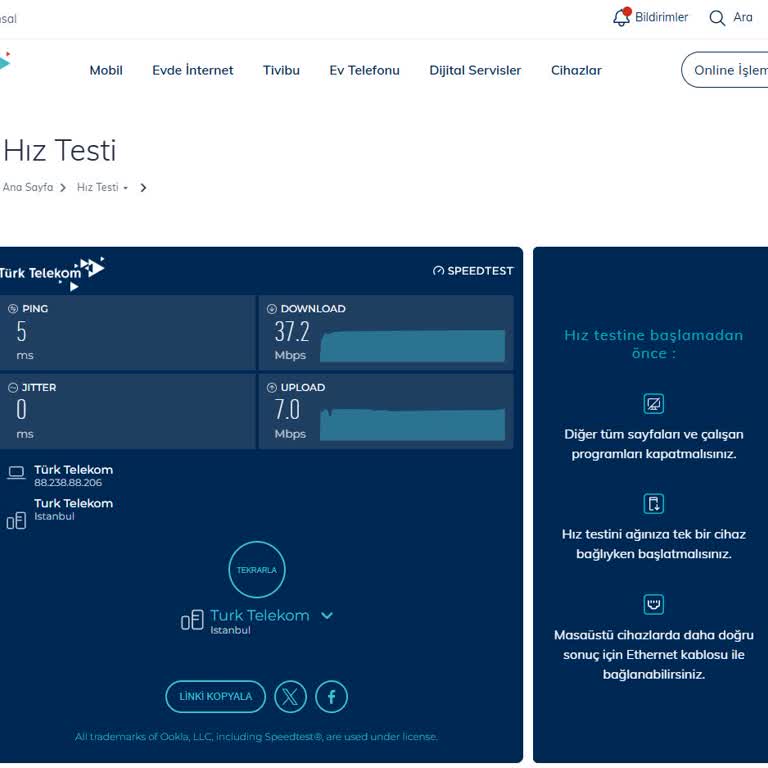Click the 'tek bir cihaz' tip text
The height and width of the screenshot is (768, 768).
point(653,544)
